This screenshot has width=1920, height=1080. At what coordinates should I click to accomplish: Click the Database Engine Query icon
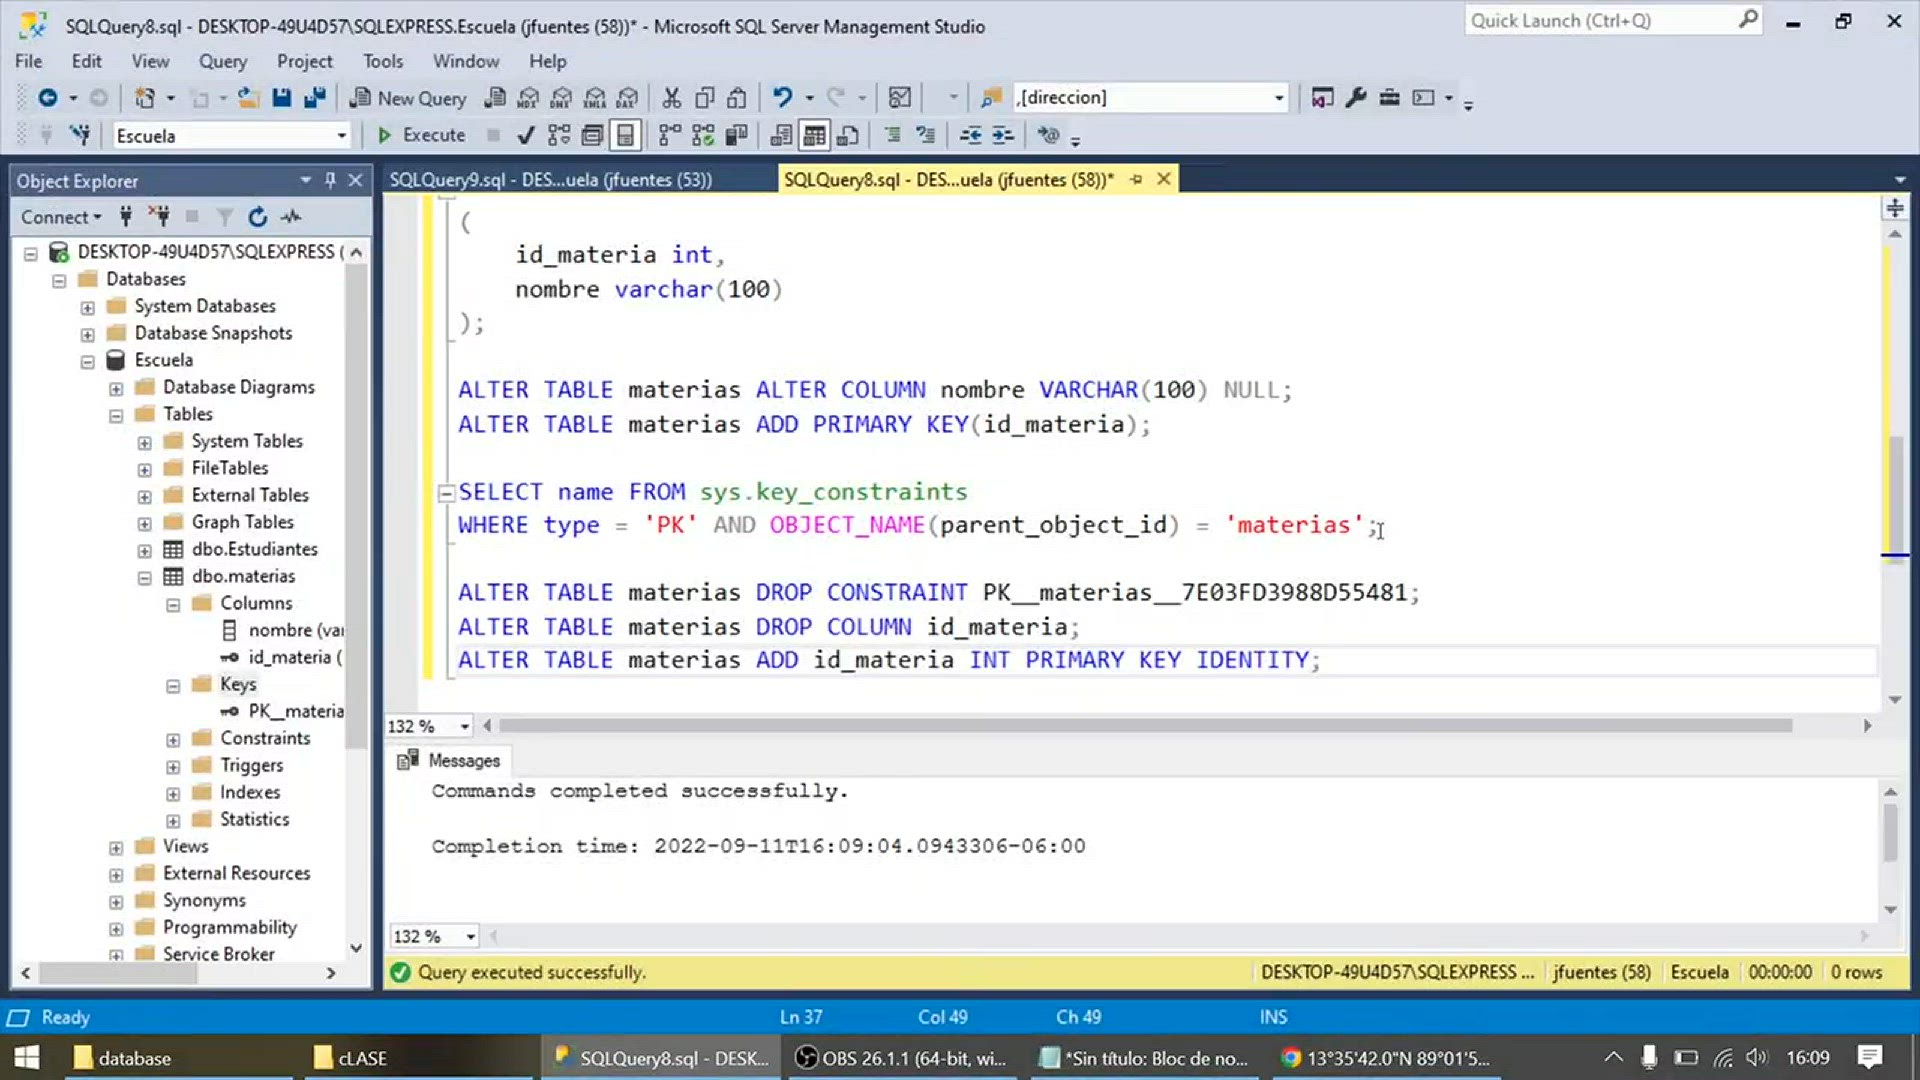pos(495,97)
